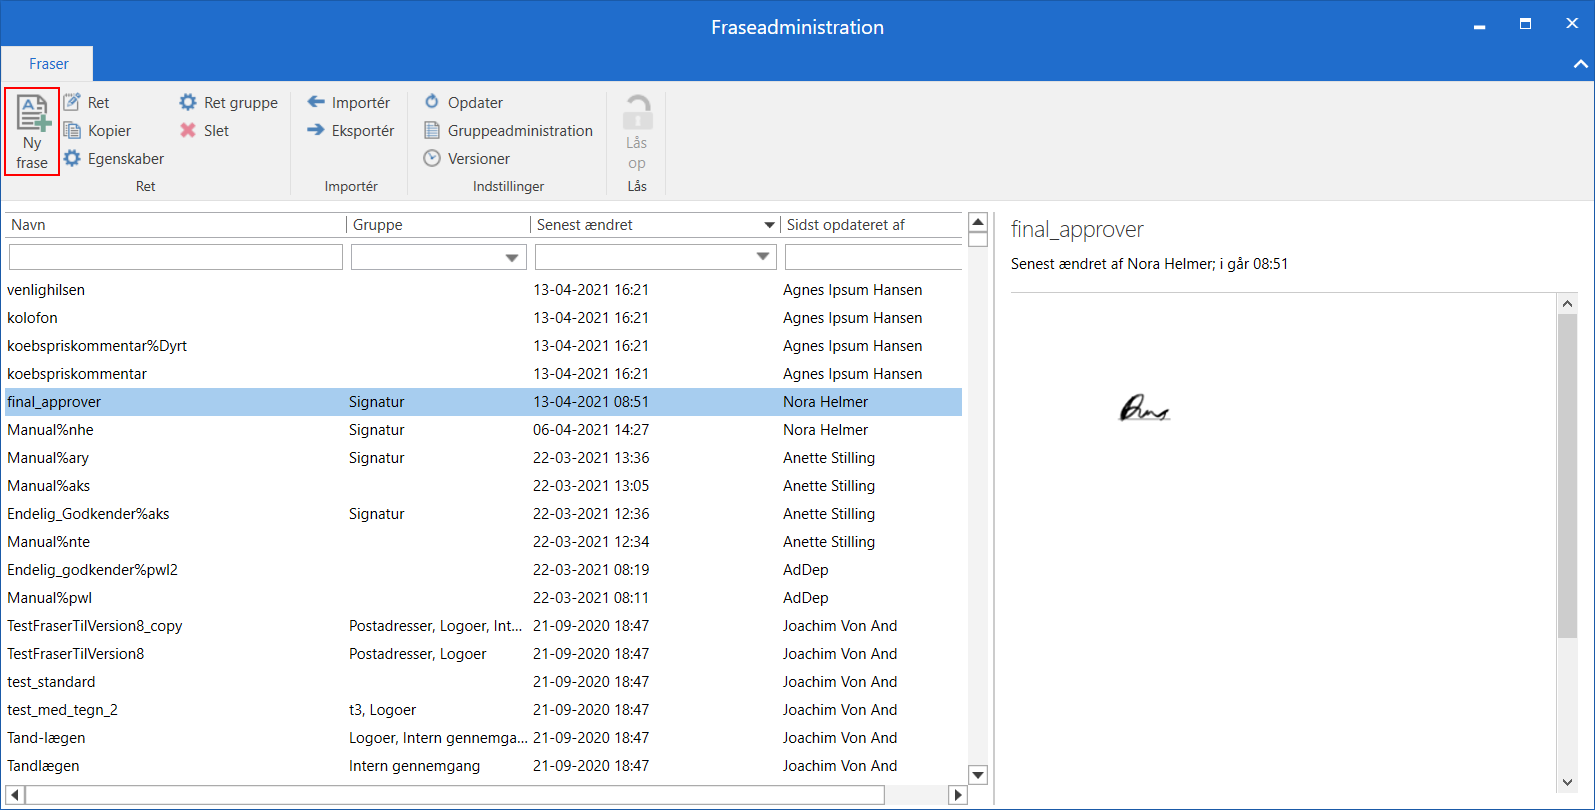Open Gruppeadministration document icon

(x=432, y=130)
